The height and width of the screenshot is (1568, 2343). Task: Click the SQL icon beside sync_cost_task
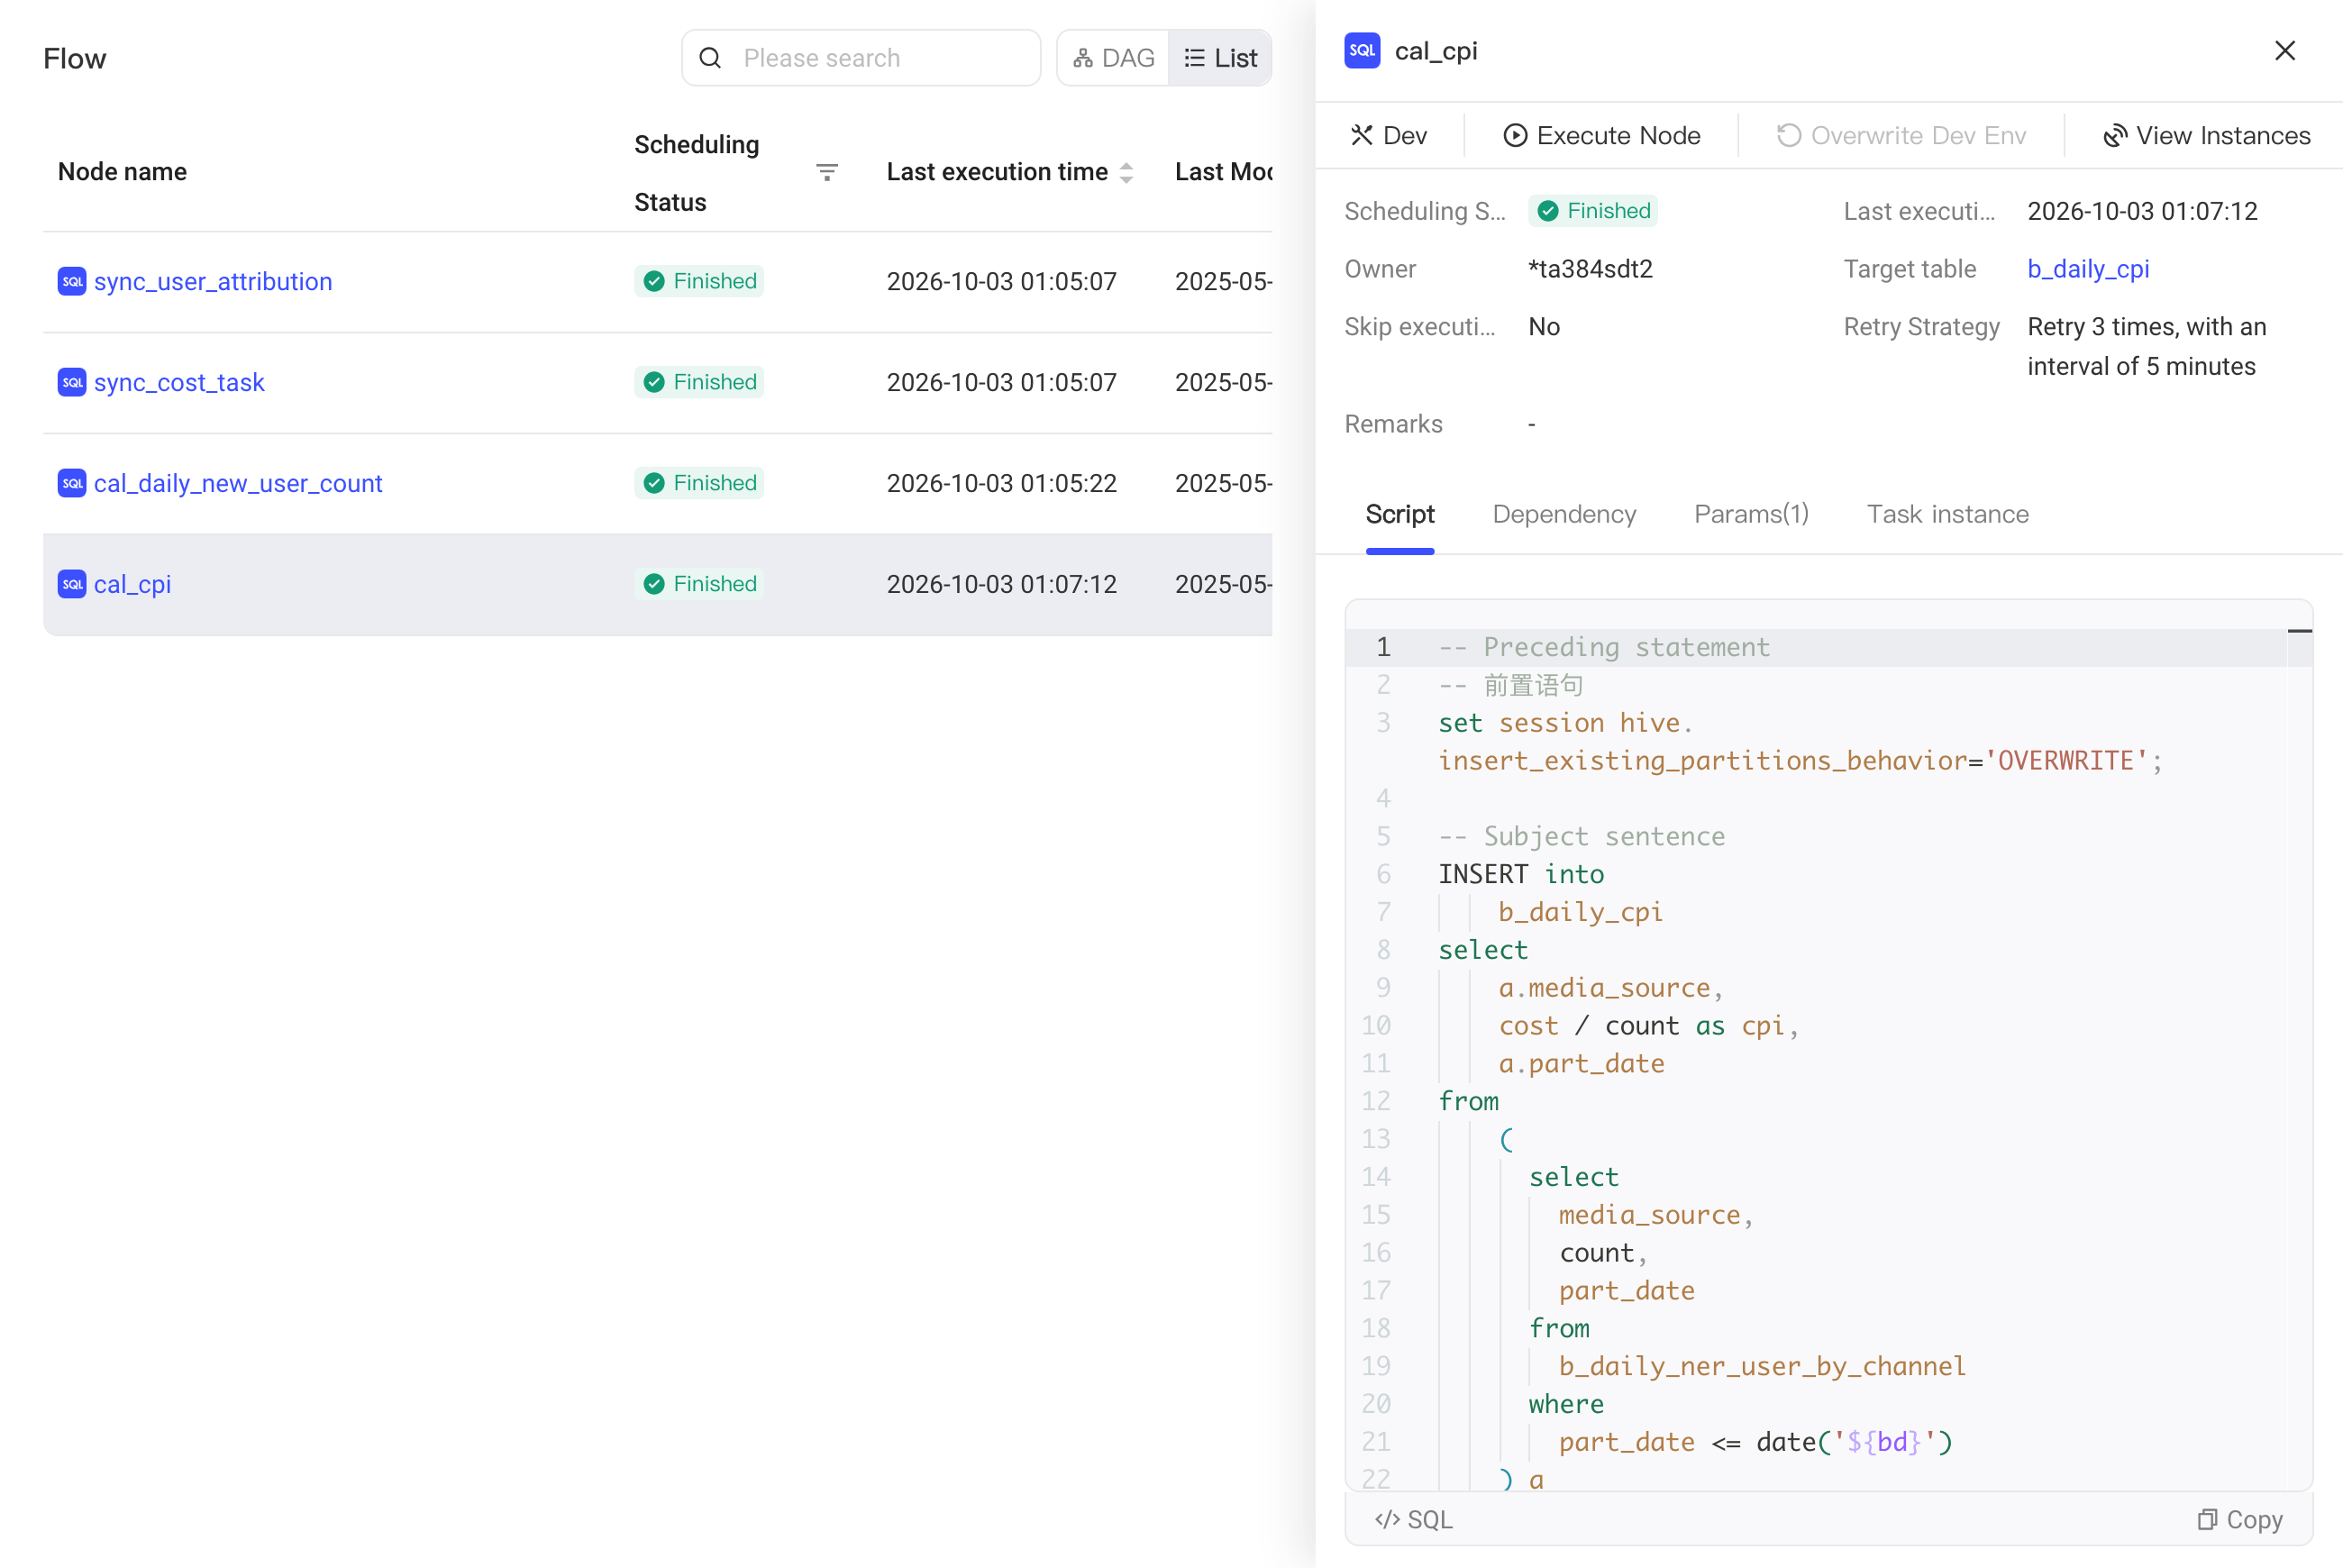coord(72,383)
